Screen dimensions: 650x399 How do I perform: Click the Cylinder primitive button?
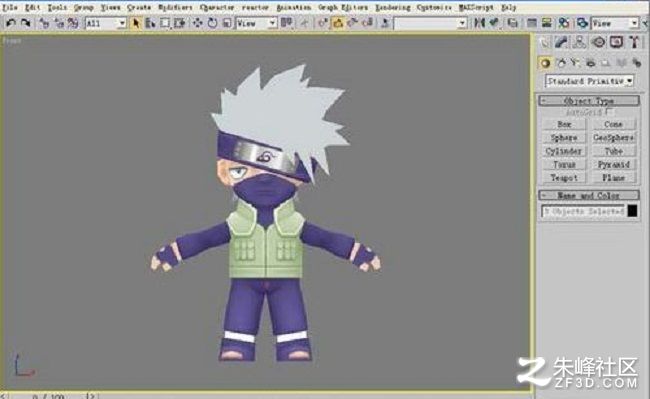(x=564, y=151)
